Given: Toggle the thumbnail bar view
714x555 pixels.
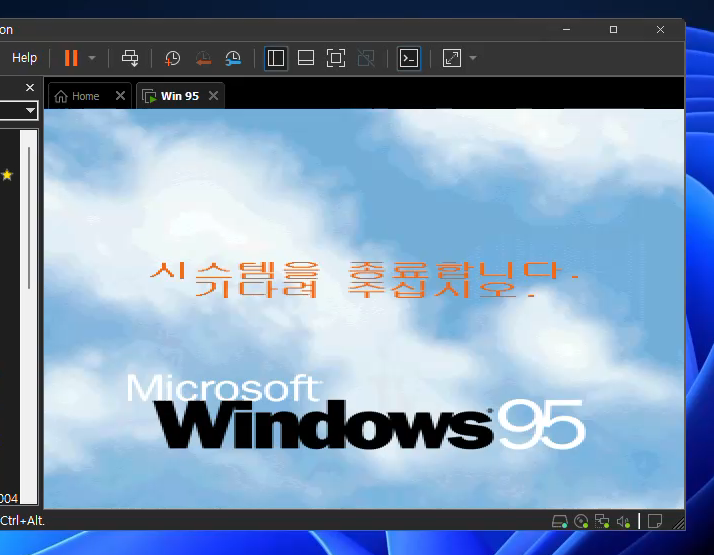Looking at the screenshot, I should (x=306, y=58).
